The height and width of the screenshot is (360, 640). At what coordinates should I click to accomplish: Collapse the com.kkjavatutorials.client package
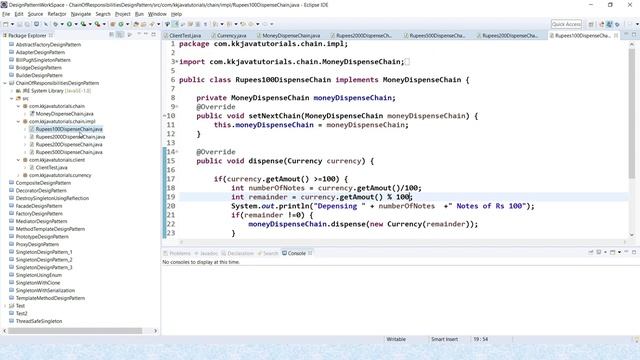point(18,160)
